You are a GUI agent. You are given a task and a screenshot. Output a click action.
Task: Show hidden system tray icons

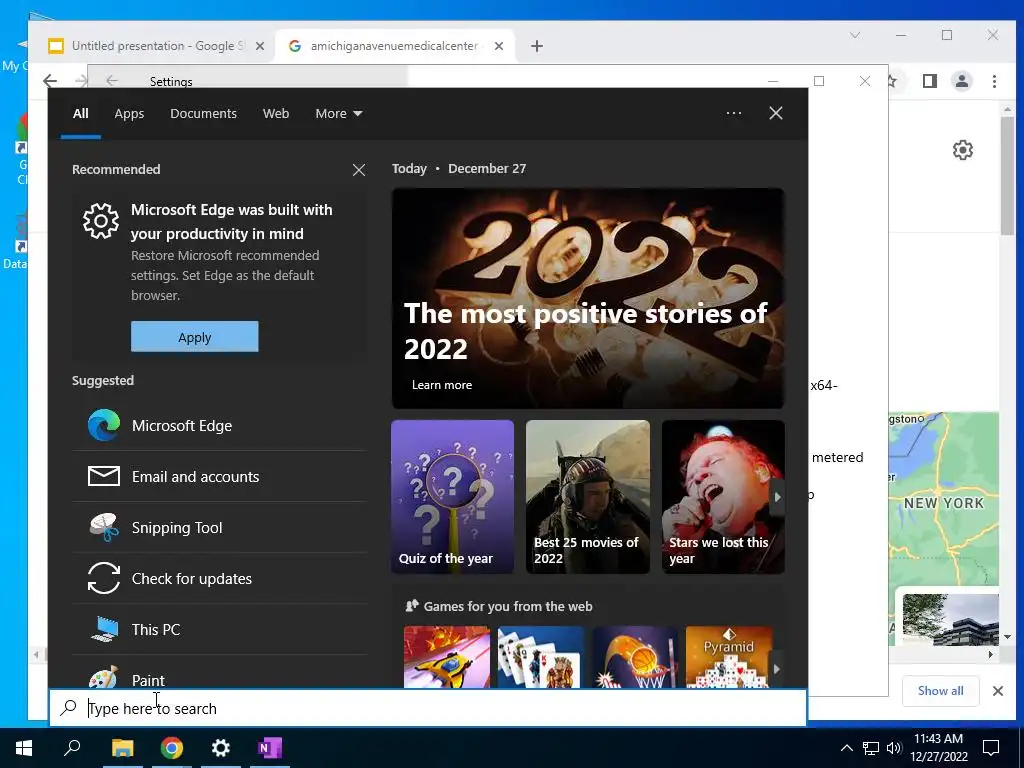[846, 748]
